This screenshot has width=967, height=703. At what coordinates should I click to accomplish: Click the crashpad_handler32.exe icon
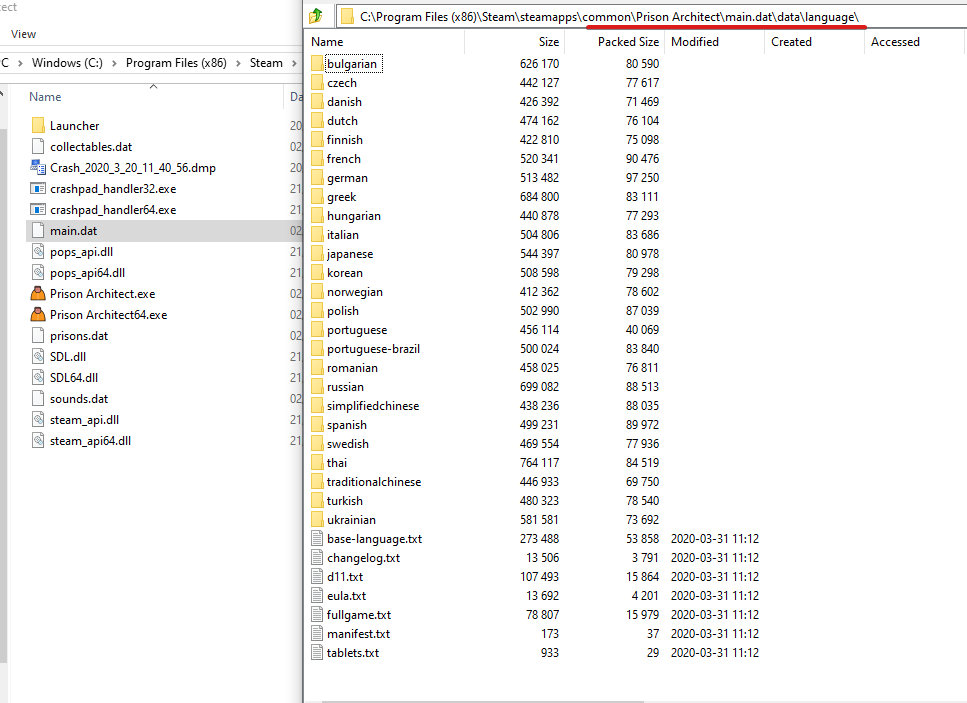38,189
